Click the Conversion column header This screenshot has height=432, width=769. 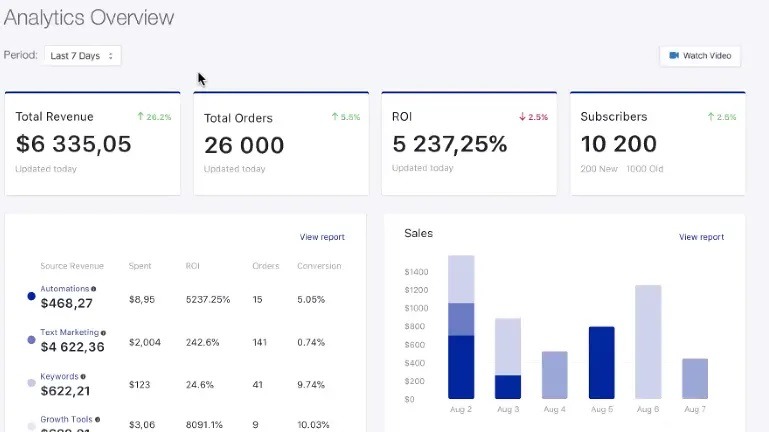pos(319,266)
